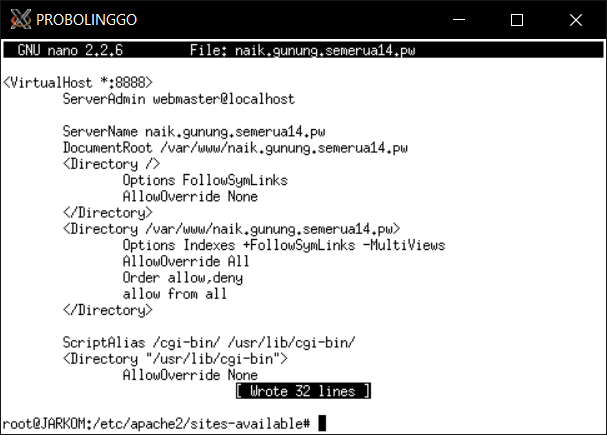Click the <Directory "/usr/lib/cgi-bin"> line

click(x=175, y=359)
